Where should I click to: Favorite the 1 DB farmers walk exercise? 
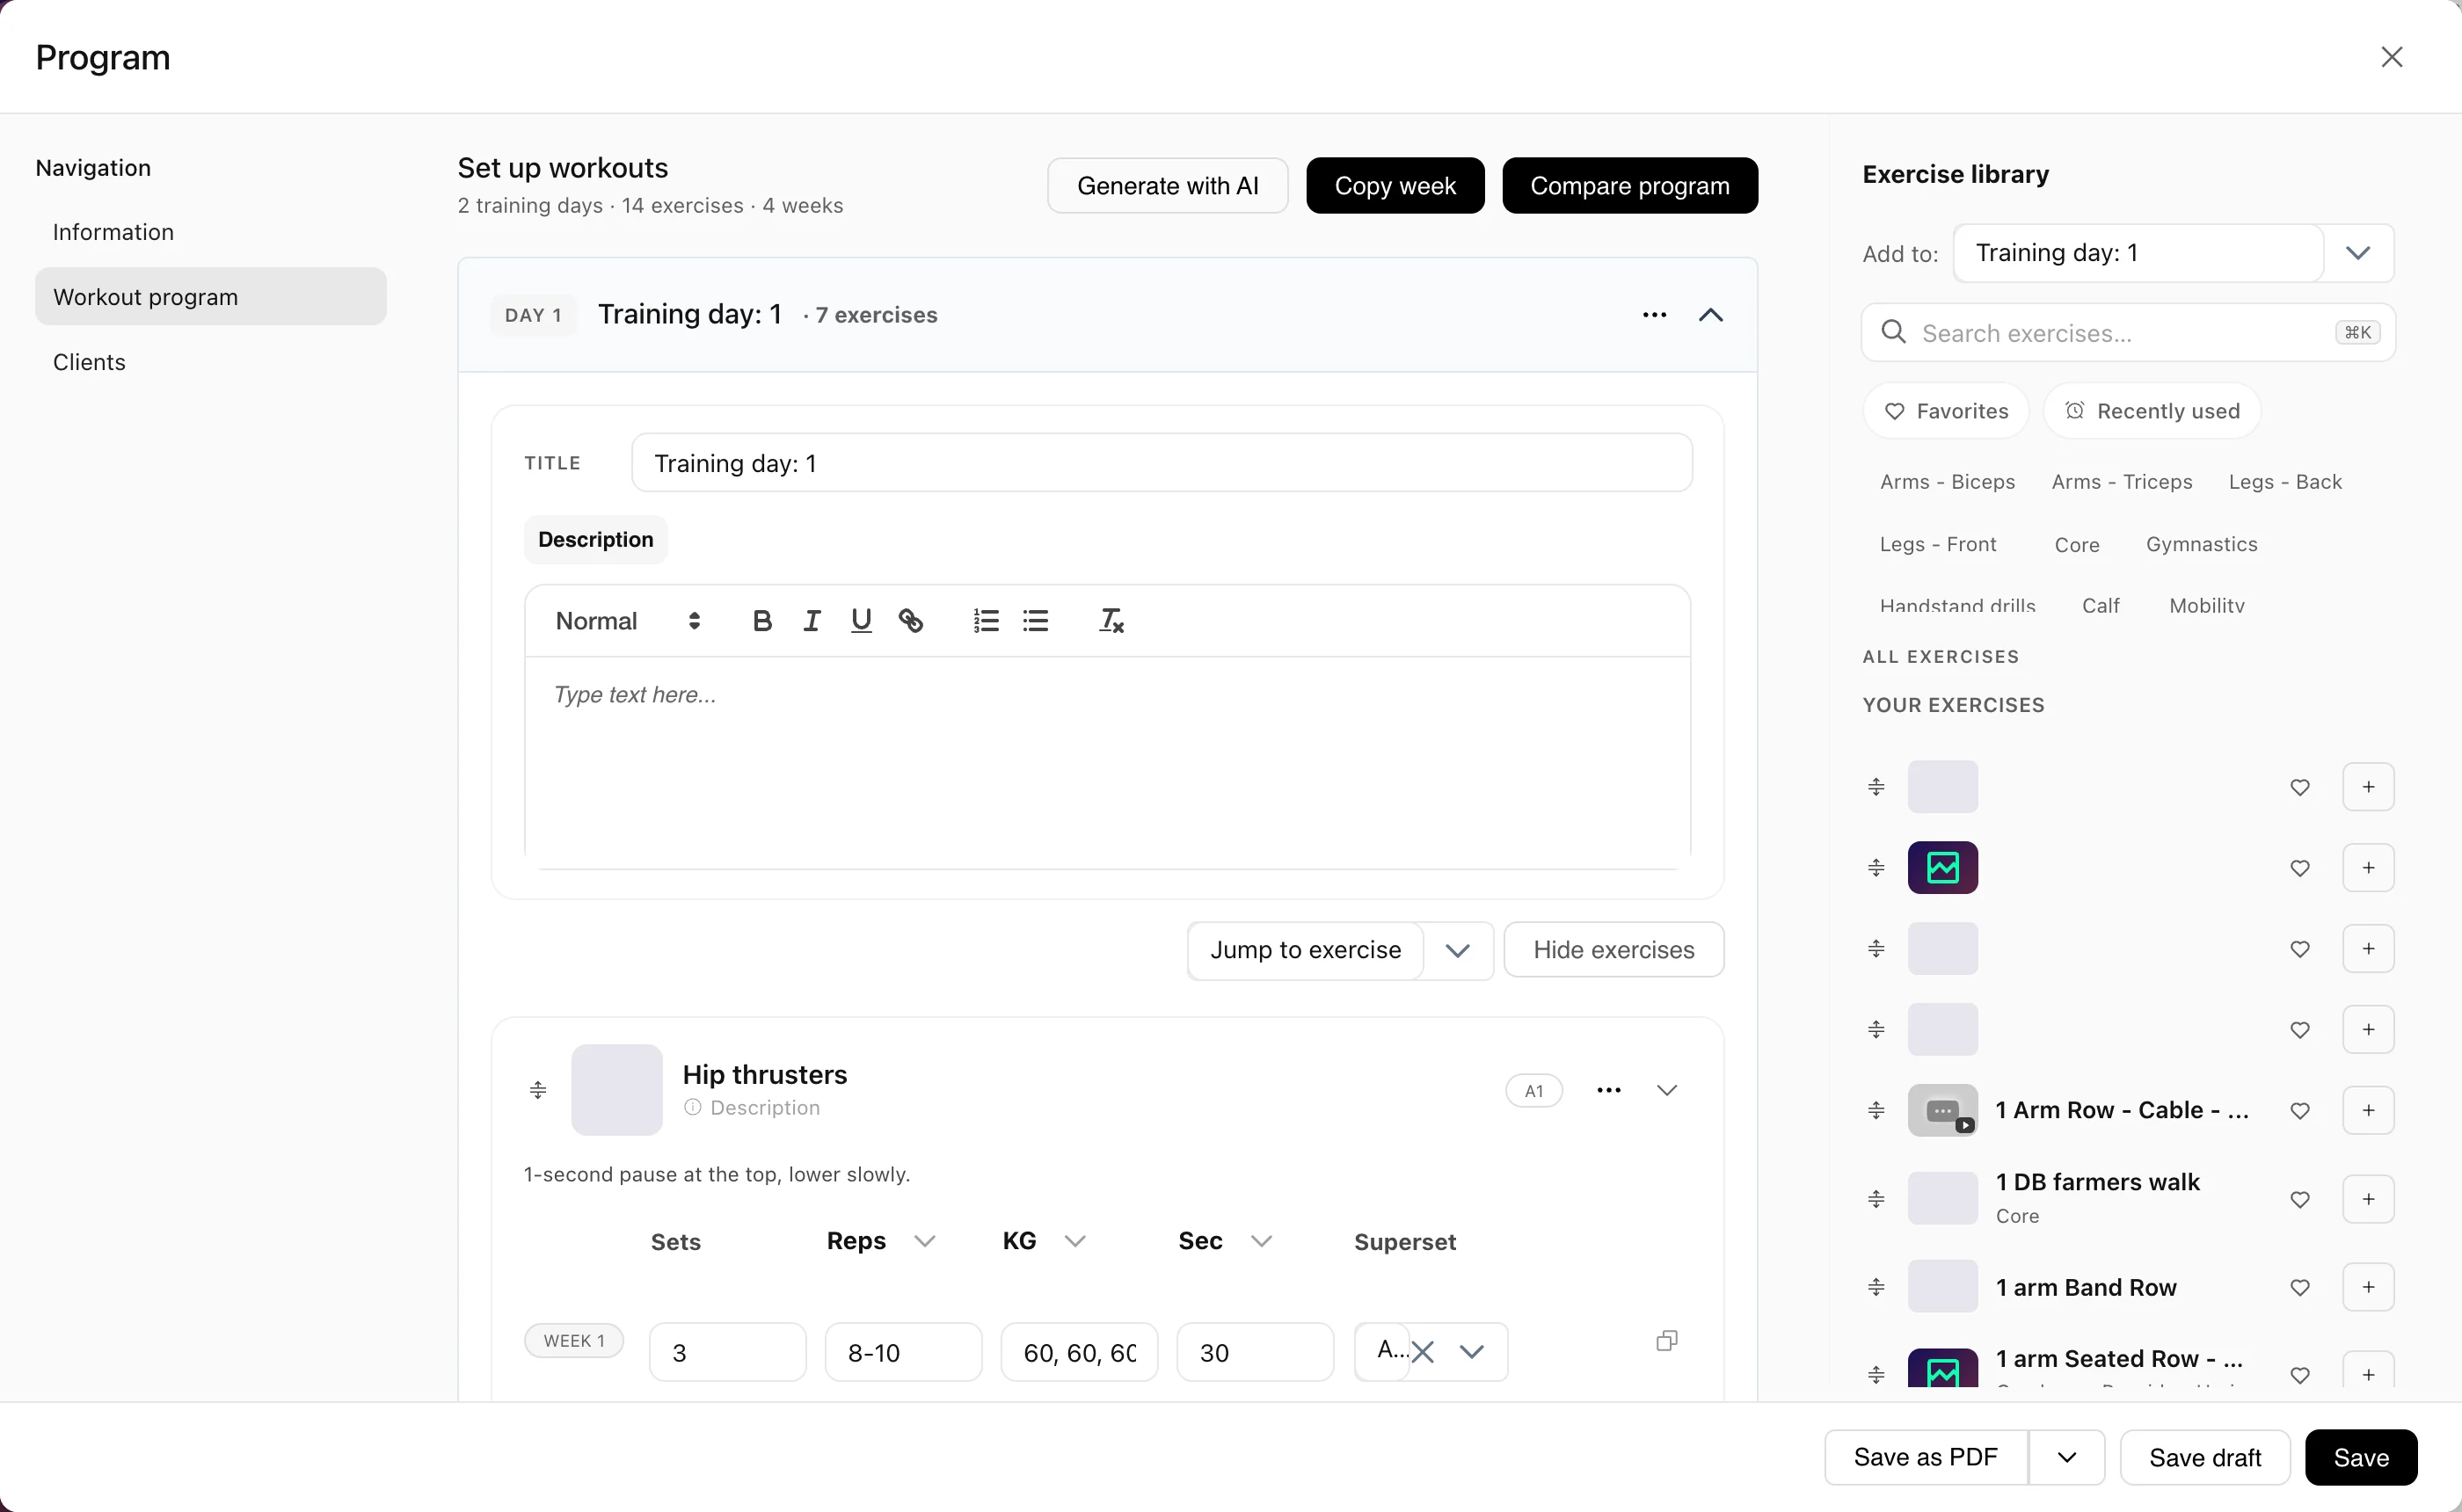coord(2300,1199)
